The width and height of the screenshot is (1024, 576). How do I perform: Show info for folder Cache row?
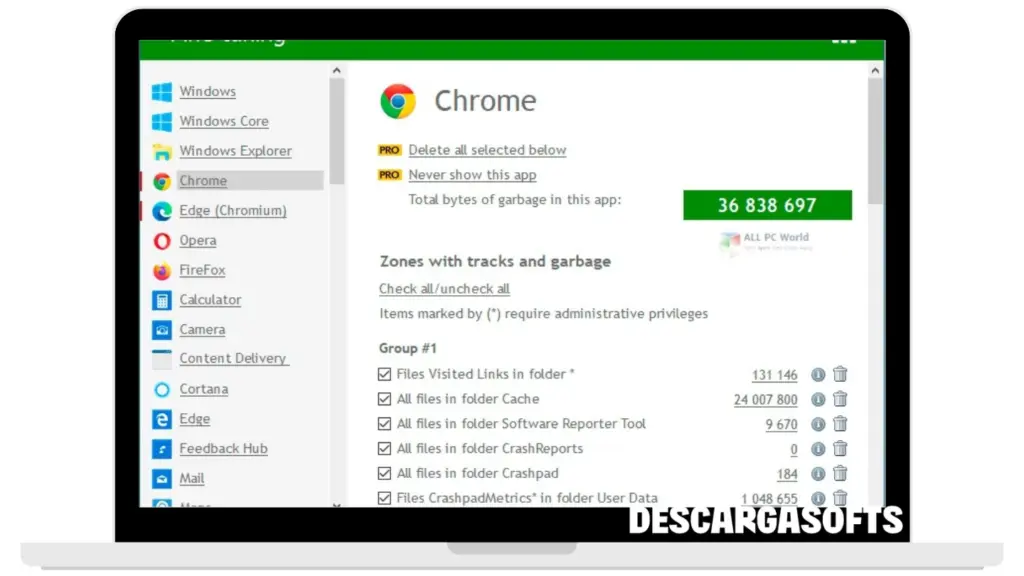pyautogui.click(x=818, y=400)
